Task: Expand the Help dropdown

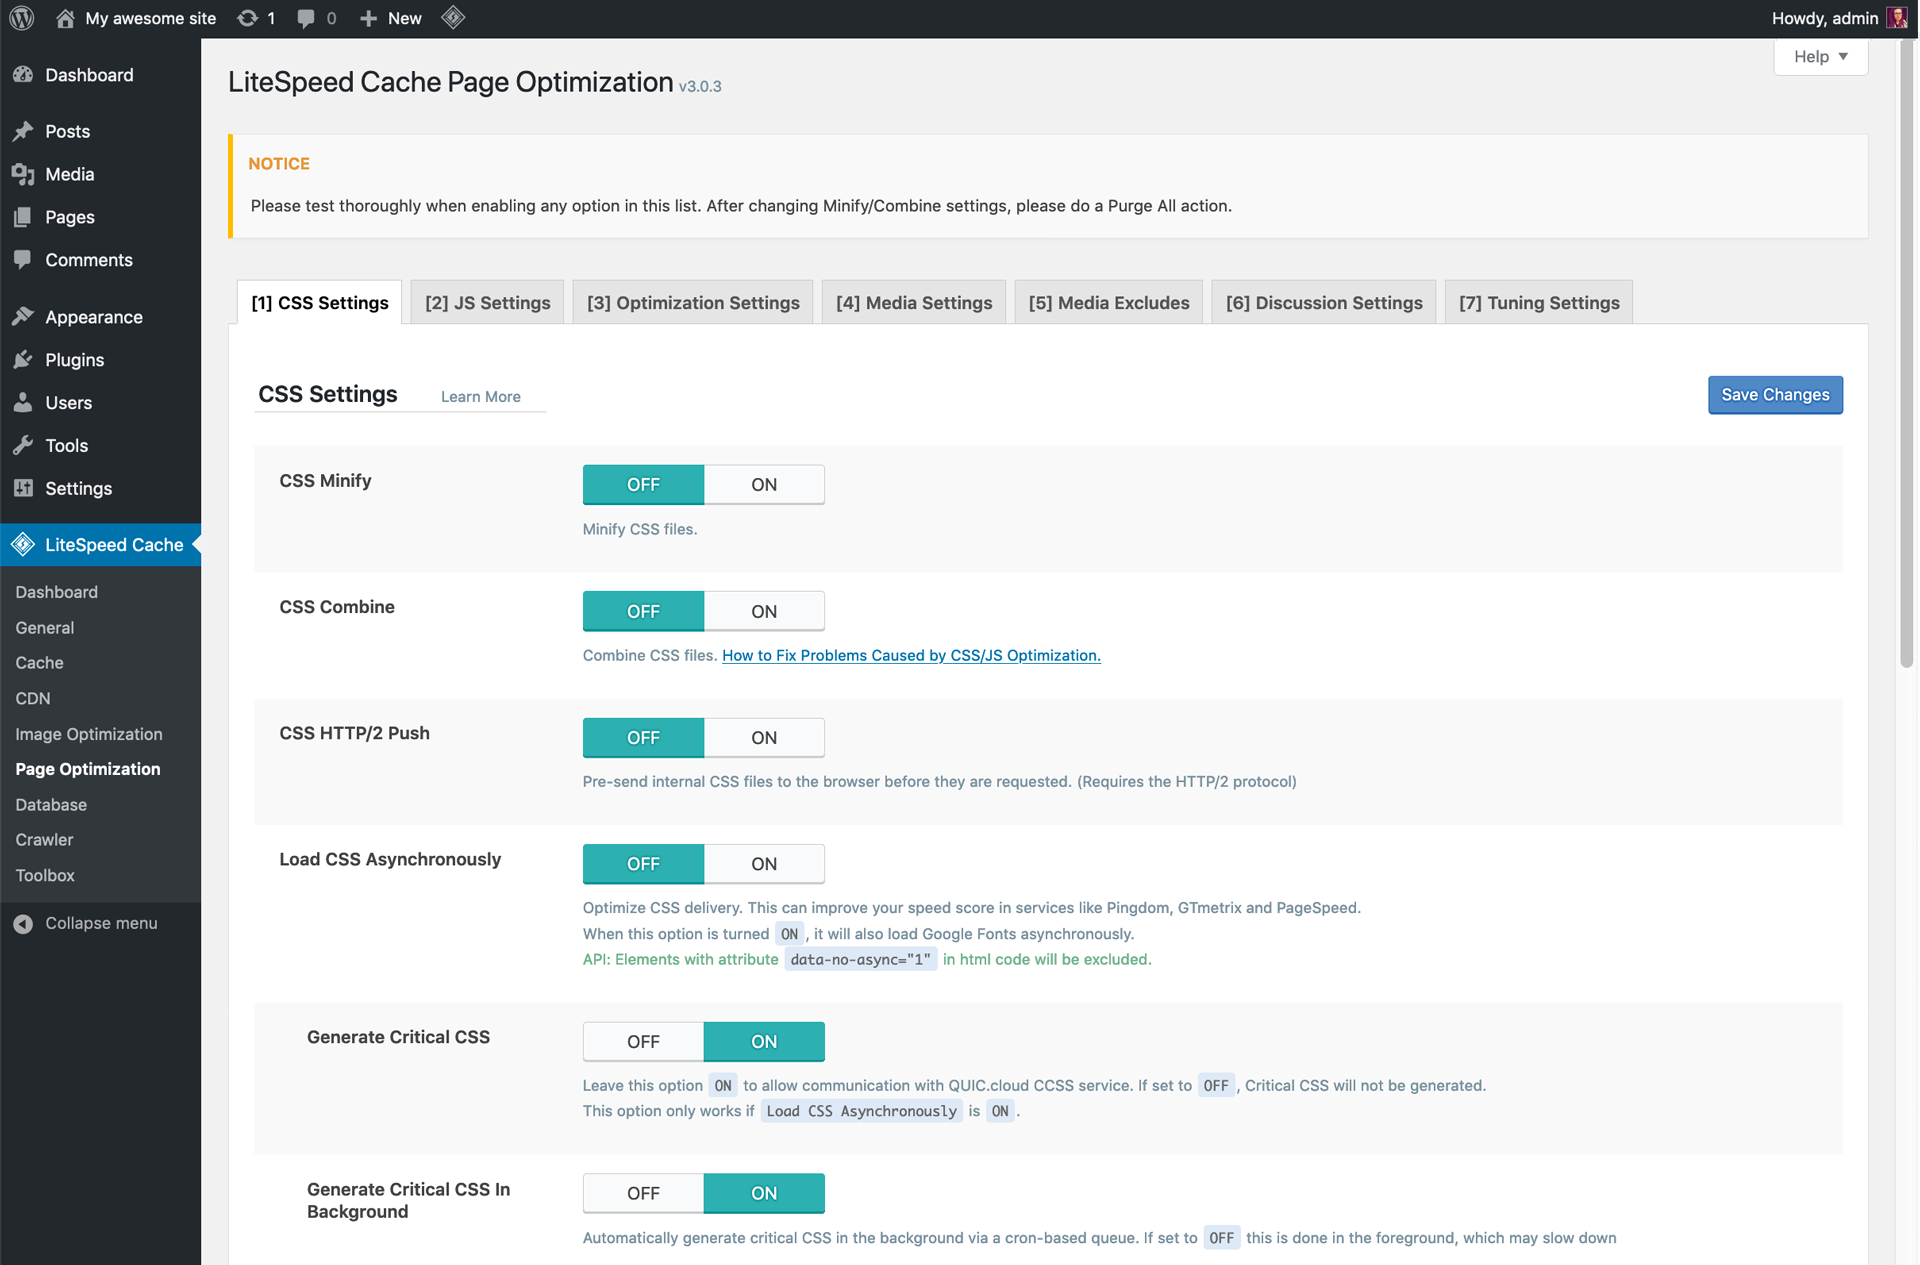Action: click(1820, 57)
